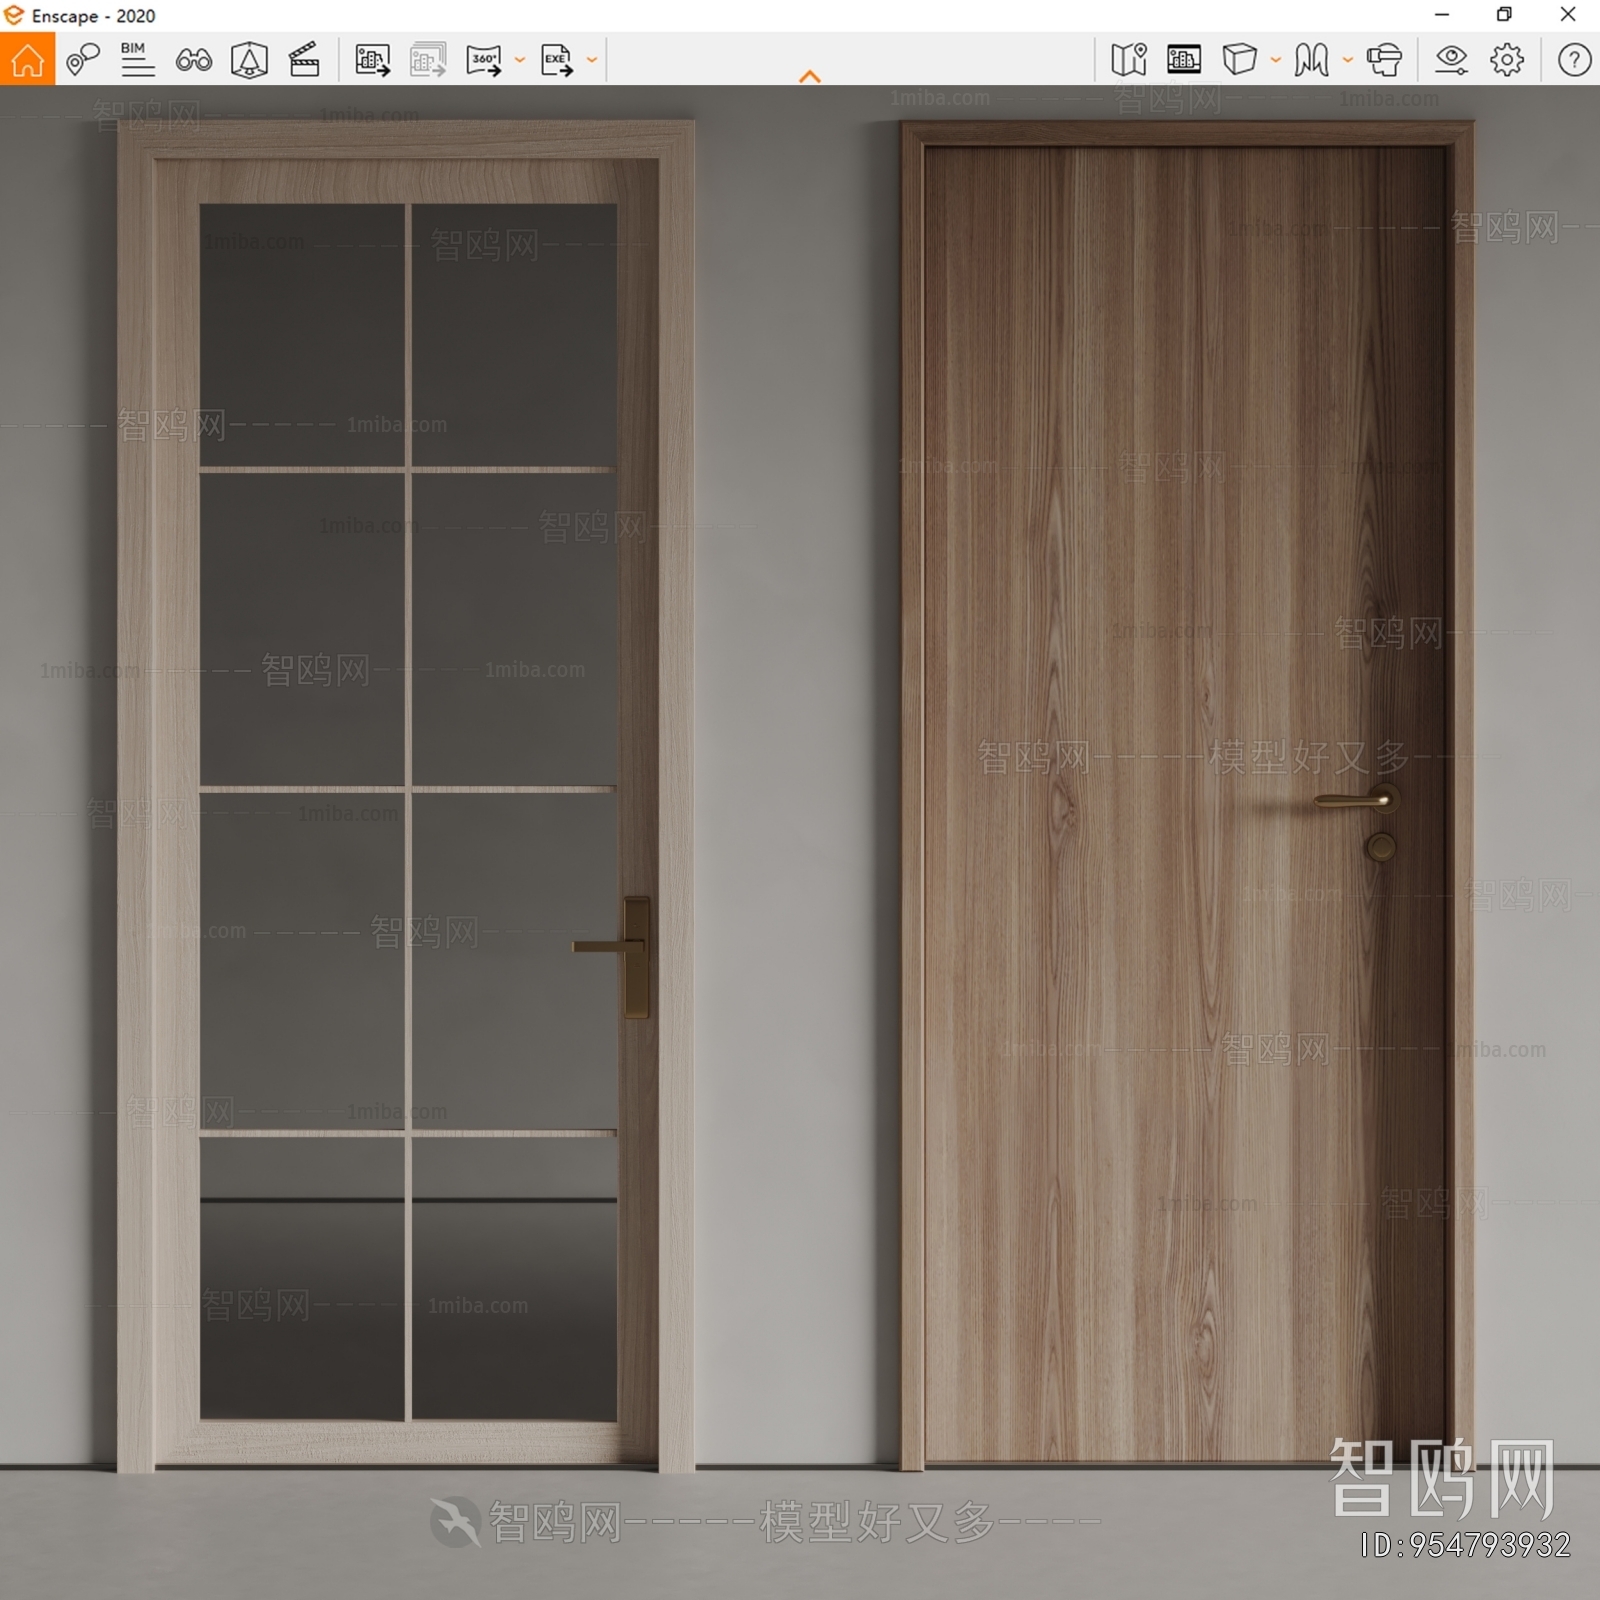Expand the EXE export dropdown arrow
Screen dimensions: 1600x1600
coord(592,60)
